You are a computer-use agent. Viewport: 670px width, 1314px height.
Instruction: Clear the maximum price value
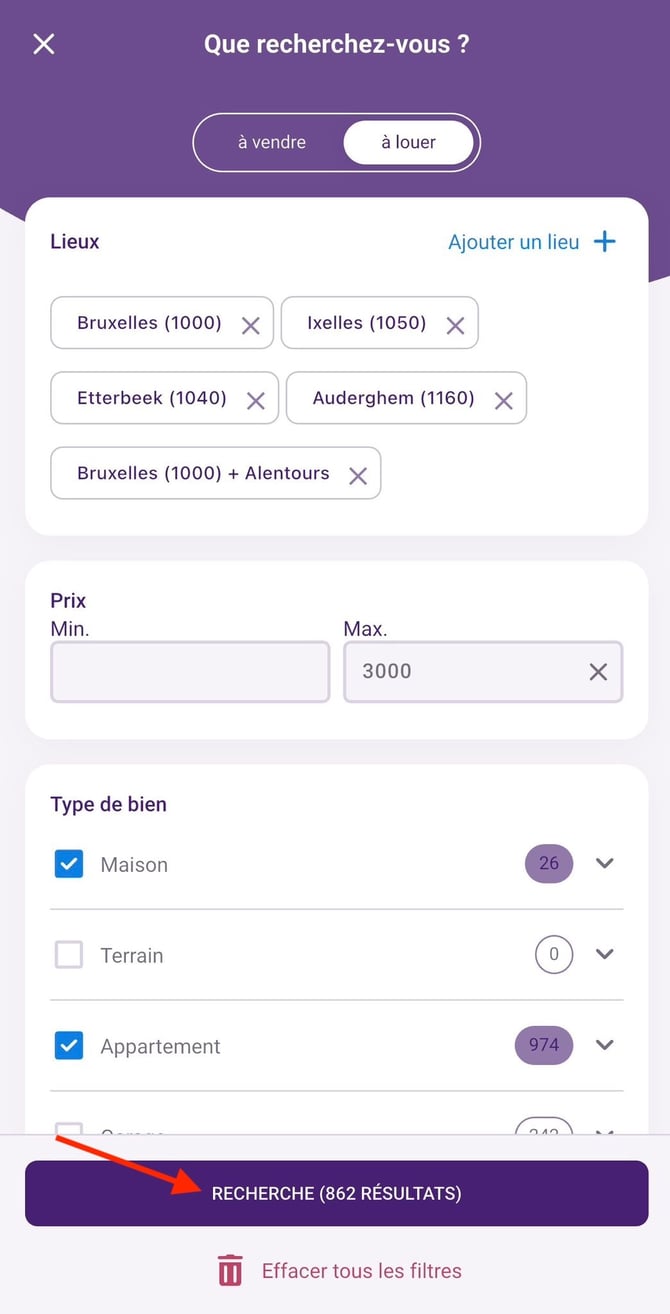(x=597, y=671)
